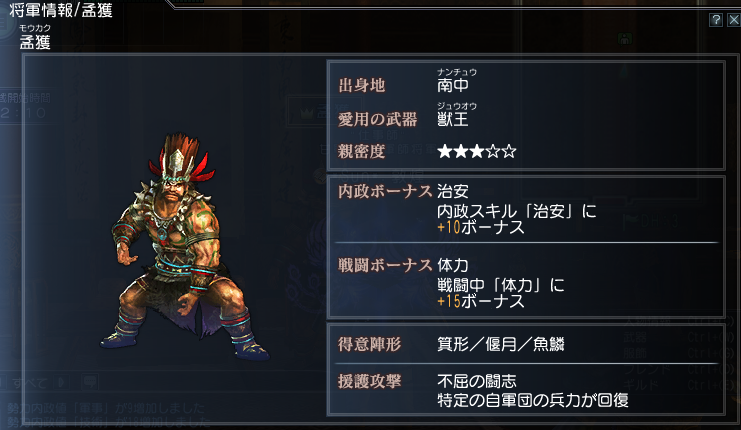Click the 将軍情報/孟獲 window title
Screen dimensions: 741x430
tap(60, 10)
